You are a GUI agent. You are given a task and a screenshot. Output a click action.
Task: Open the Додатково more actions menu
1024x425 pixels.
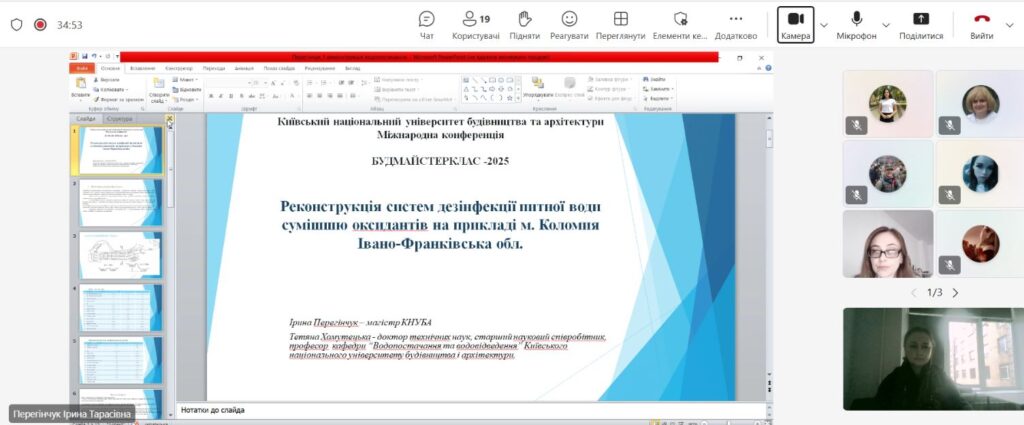pos(736,24)
